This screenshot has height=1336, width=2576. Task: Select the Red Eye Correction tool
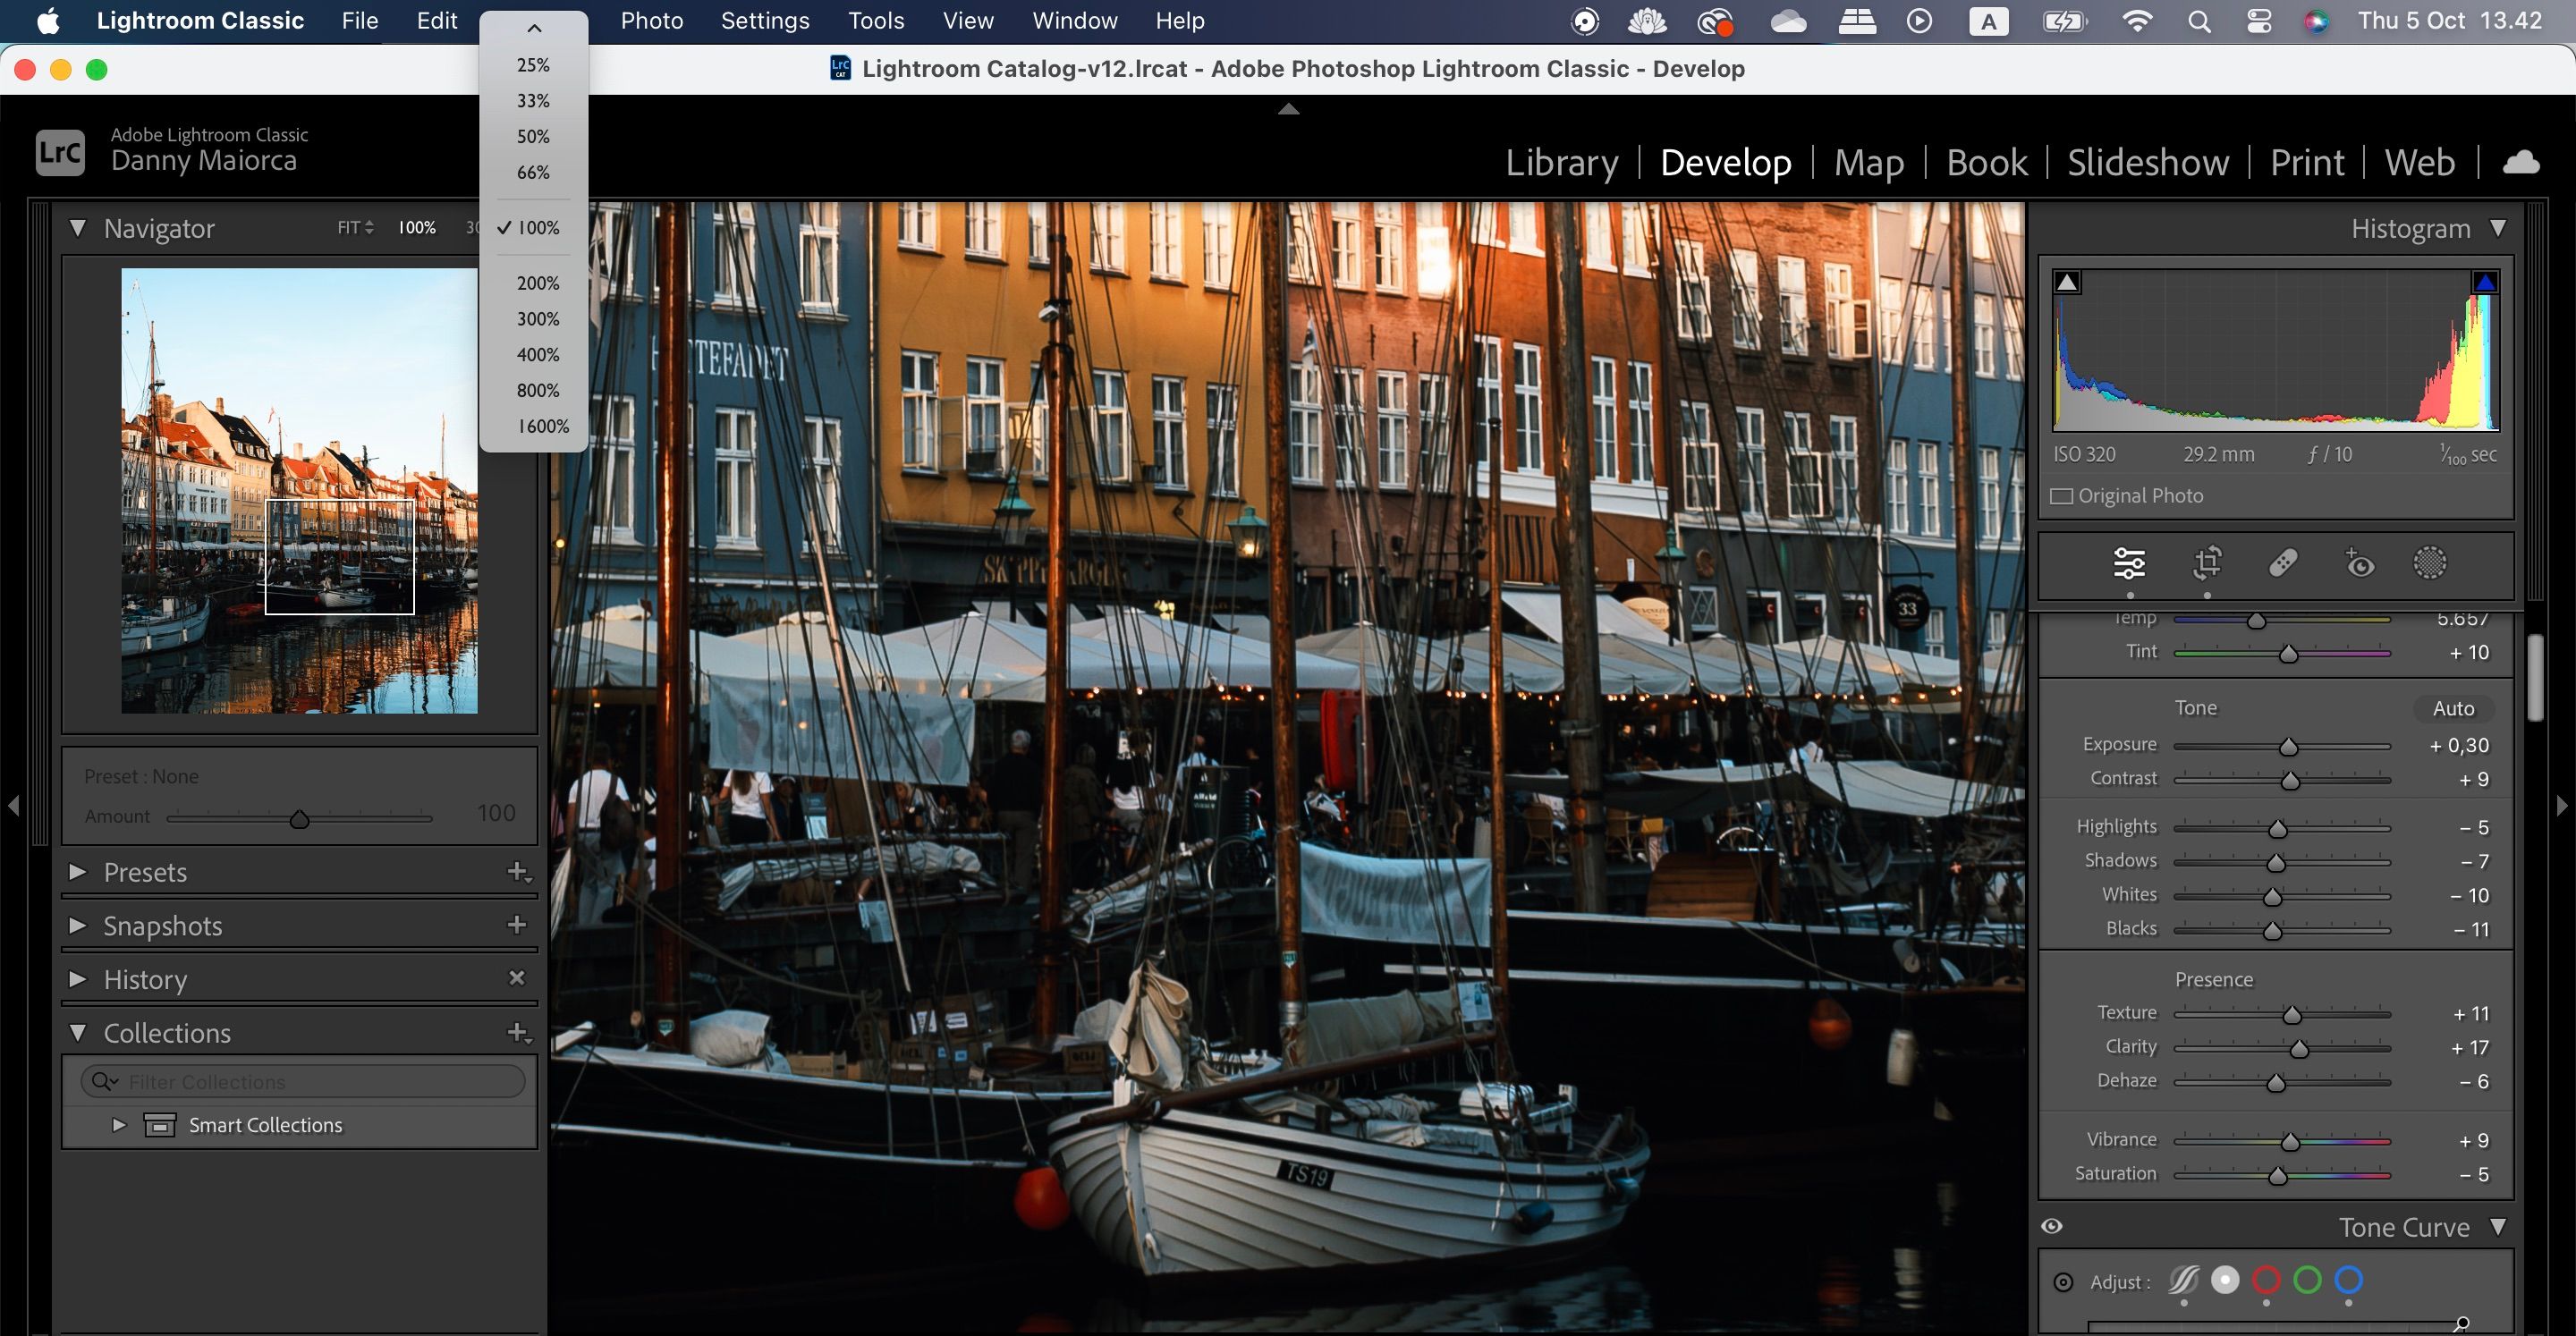[2360, 563]
